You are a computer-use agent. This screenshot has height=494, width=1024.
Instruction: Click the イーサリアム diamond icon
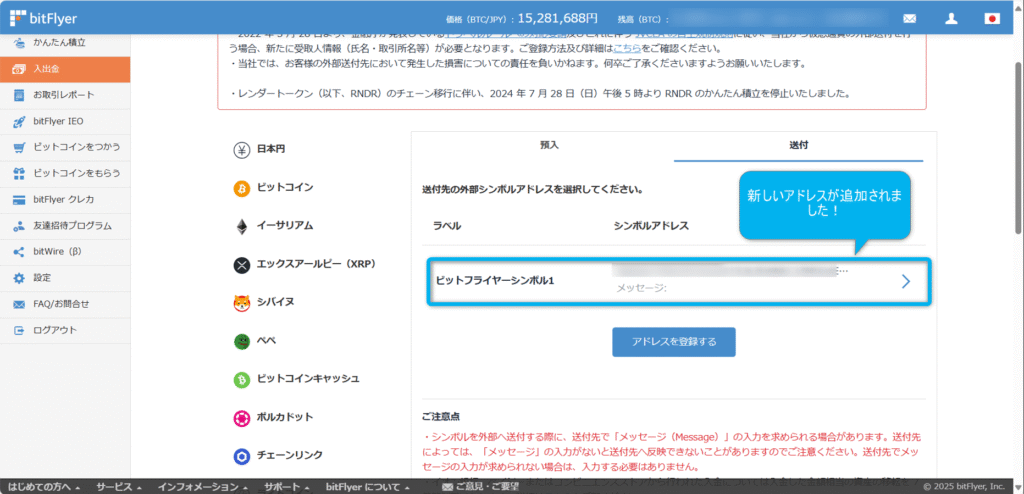click(x=242, y=227)
